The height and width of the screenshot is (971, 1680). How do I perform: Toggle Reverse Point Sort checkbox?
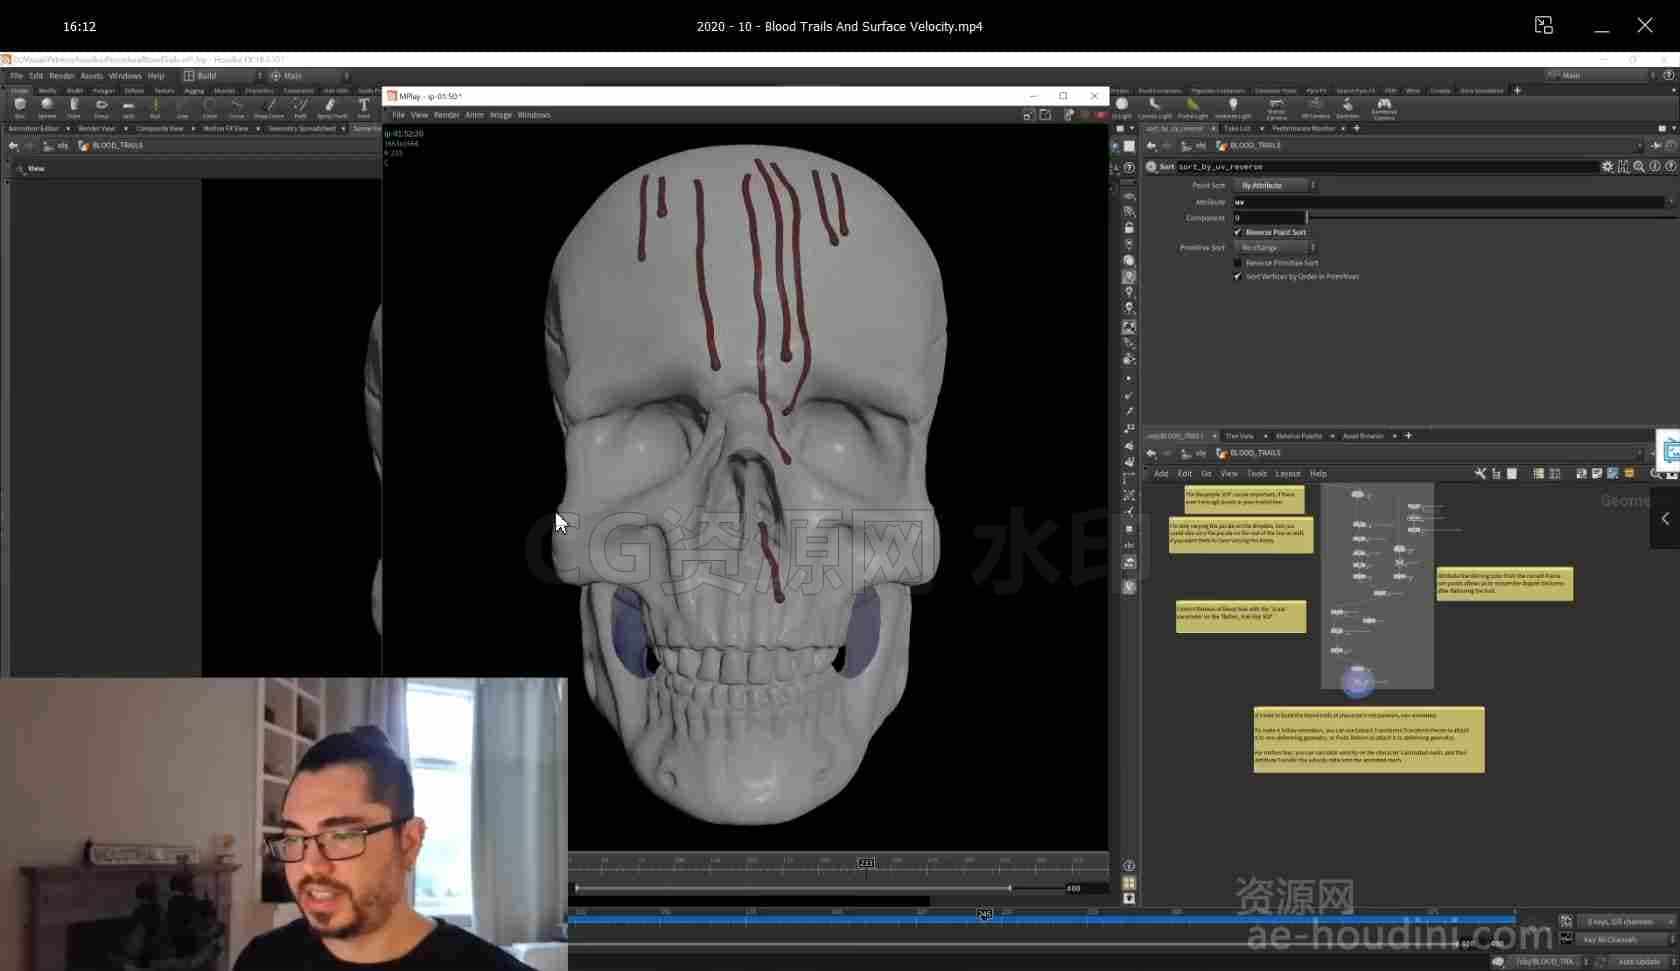click(x=1238, y=232)
